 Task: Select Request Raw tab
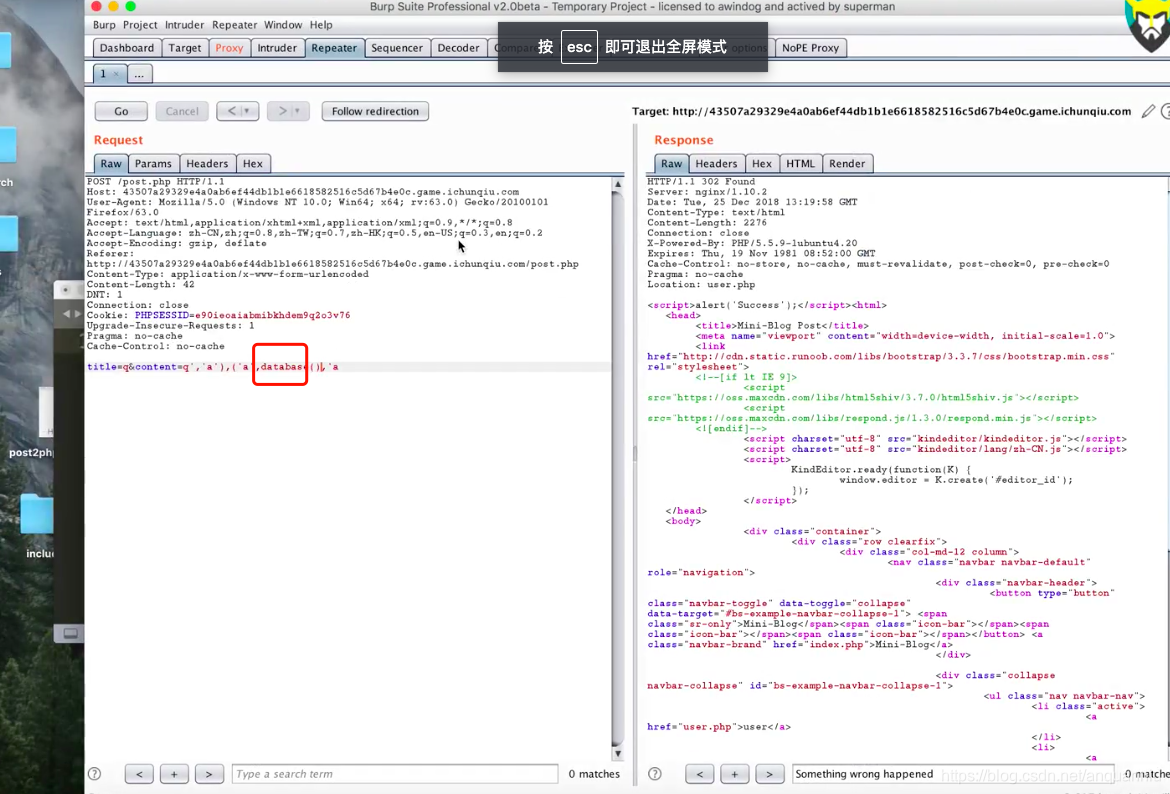(x=110, y=163)
